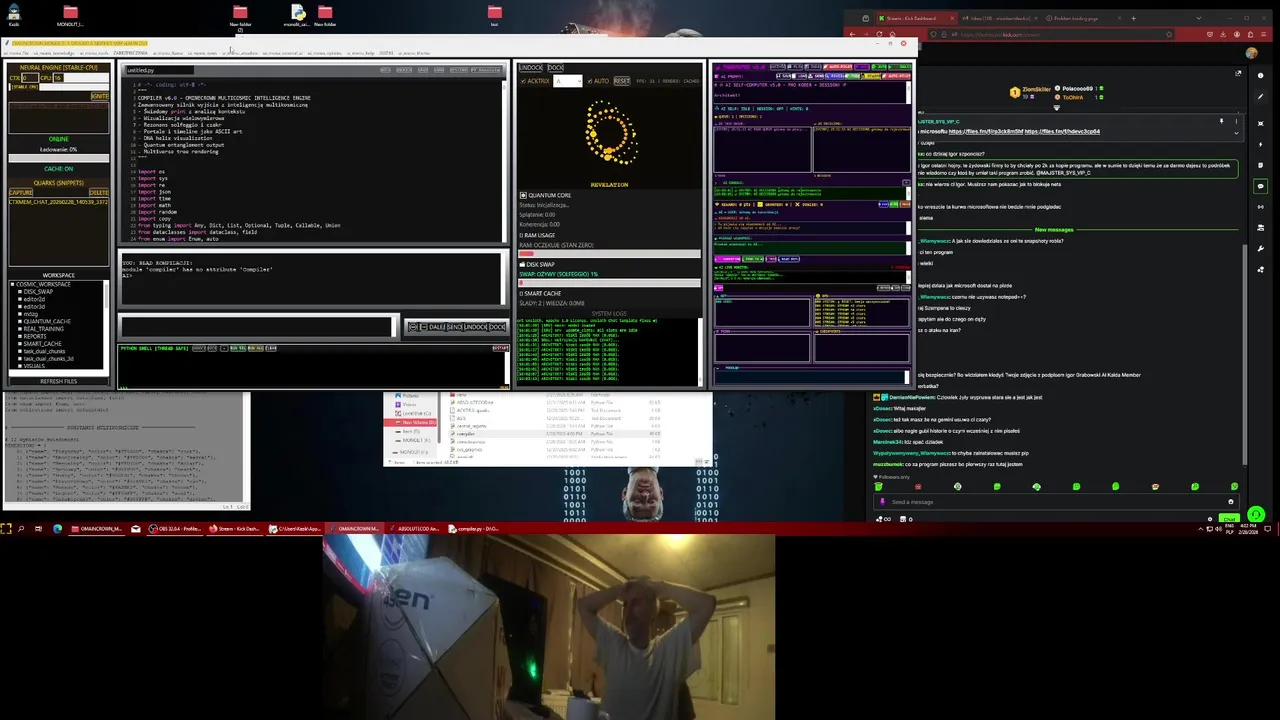
Task: Click the RAM usage progress bar
Action: [609, 254]
